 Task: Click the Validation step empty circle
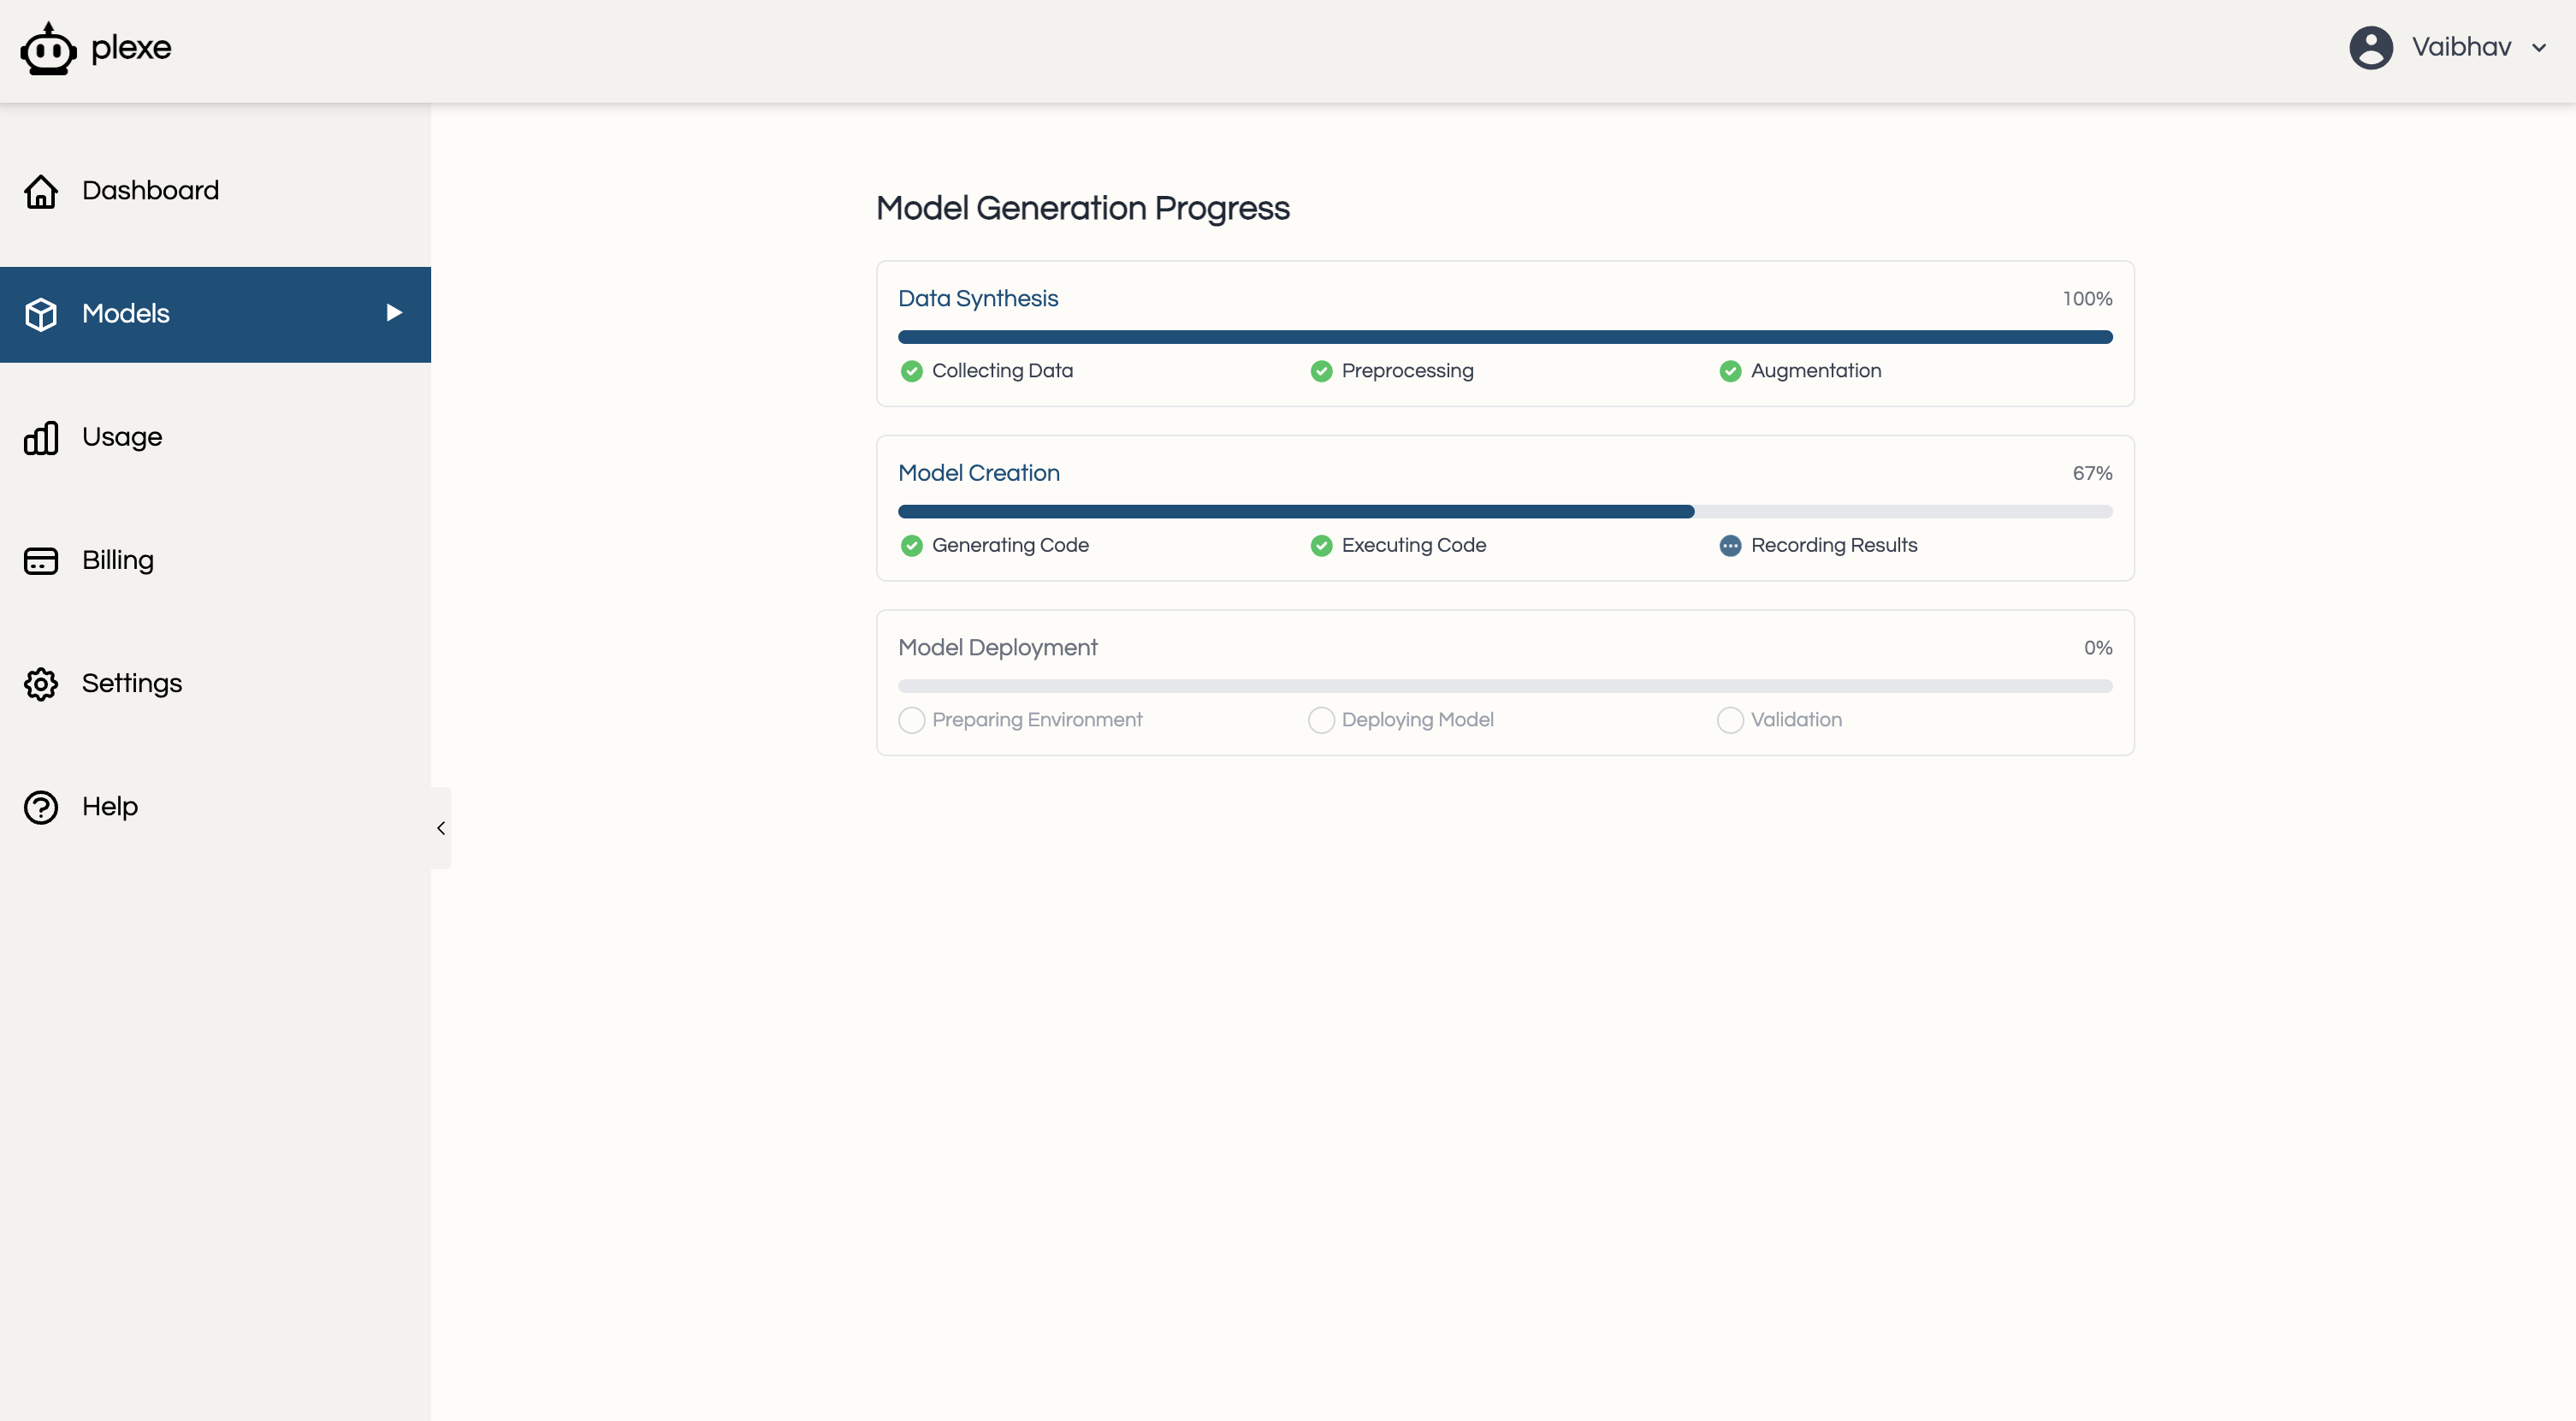click(1730, 720)
